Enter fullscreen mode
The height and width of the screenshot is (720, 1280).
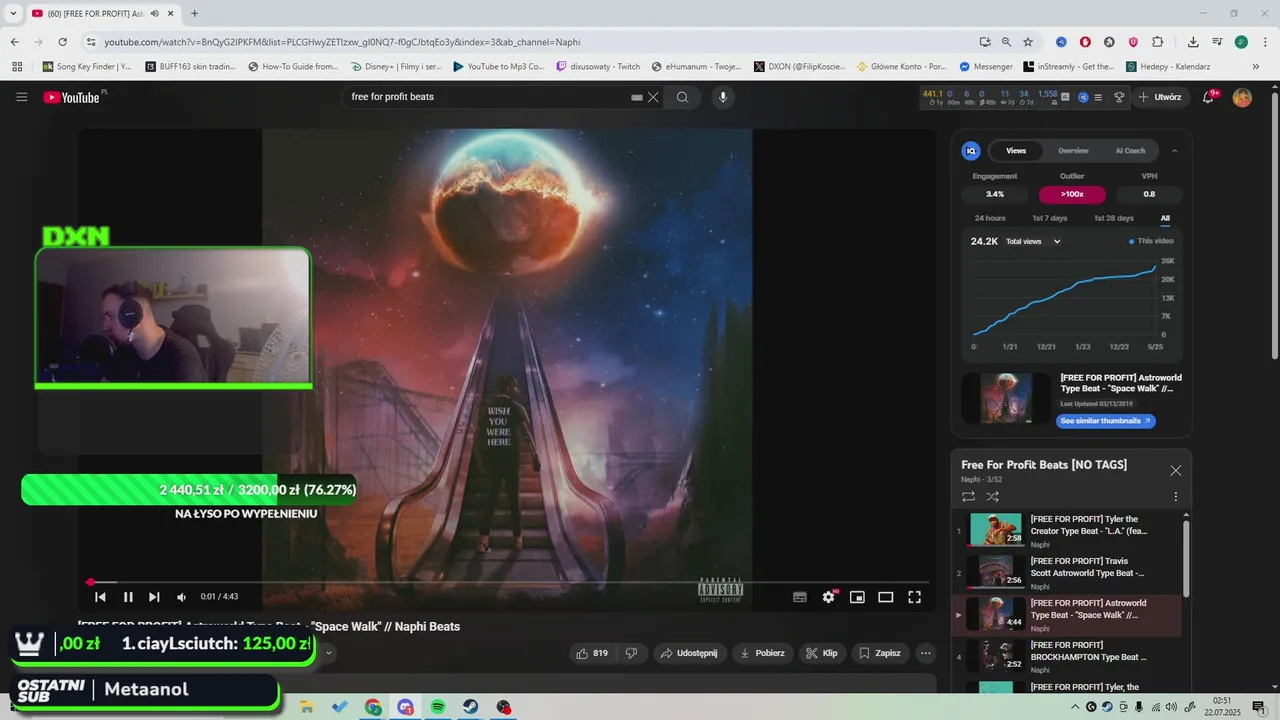[x=914, y=597]
